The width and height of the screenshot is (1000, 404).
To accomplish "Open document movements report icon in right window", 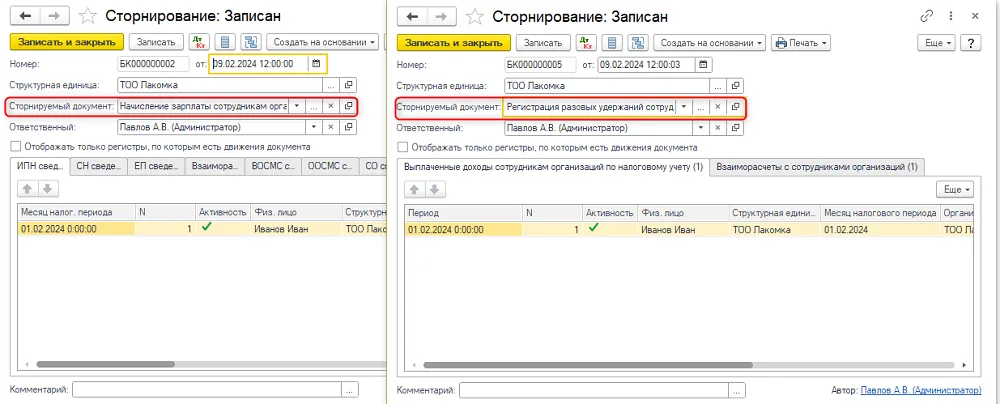I will (x=611, y=43).
